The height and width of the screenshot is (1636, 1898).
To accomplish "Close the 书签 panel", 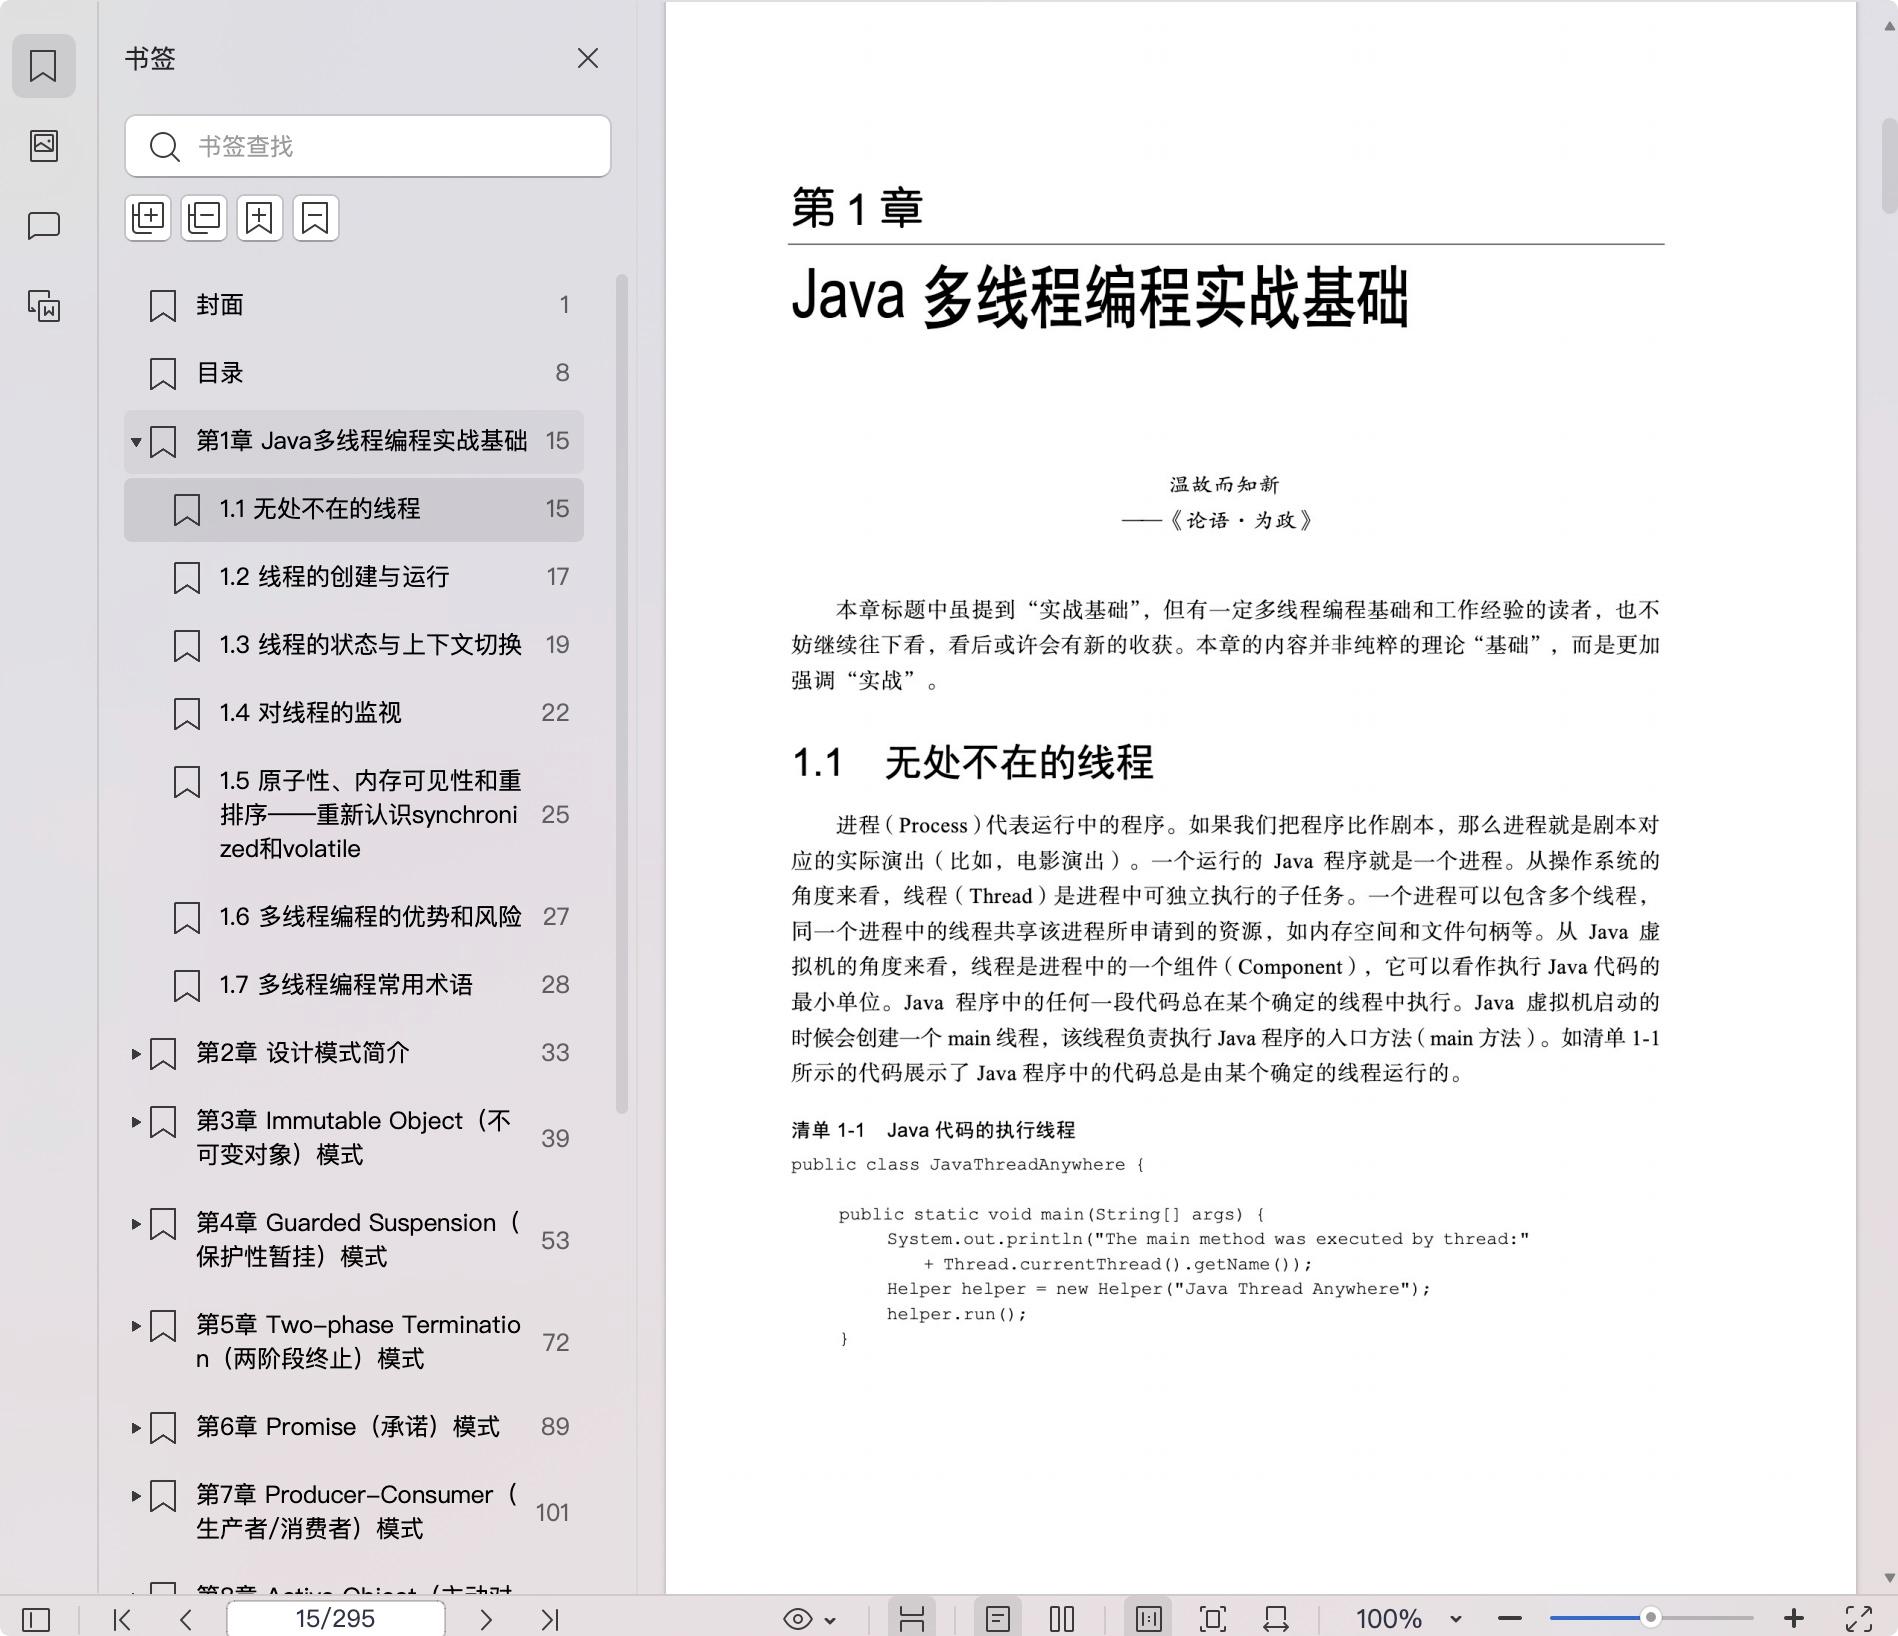I will click(x=588, y=59).
